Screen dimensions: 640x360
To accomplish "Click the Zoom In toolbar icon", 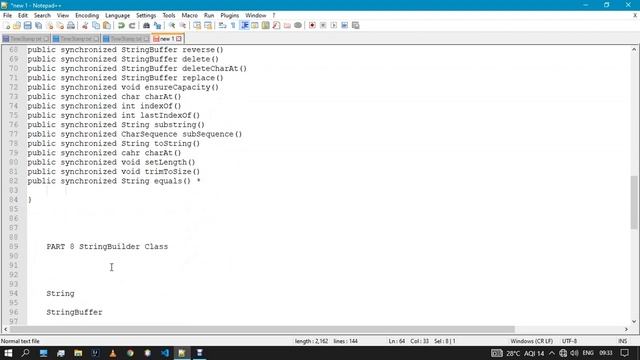I will [x=172, y=25].
